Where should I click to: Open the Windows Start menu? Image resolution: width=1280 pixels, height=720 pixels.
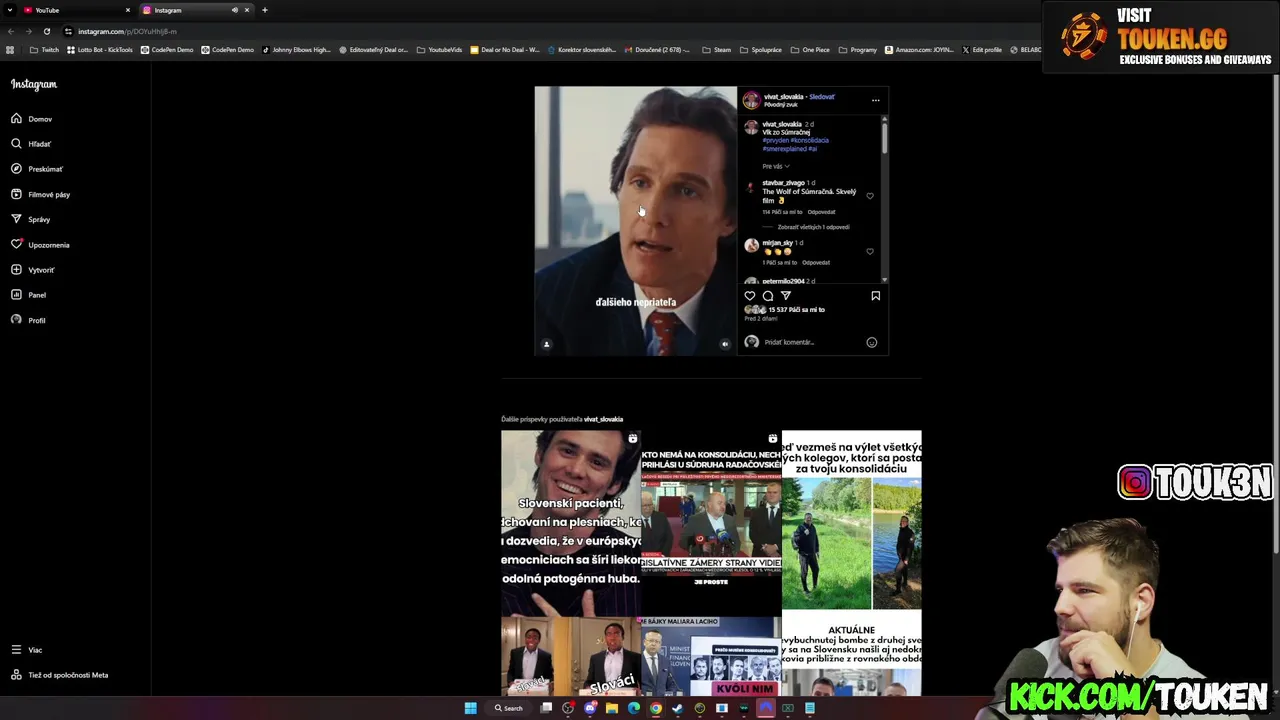(470, 708)
